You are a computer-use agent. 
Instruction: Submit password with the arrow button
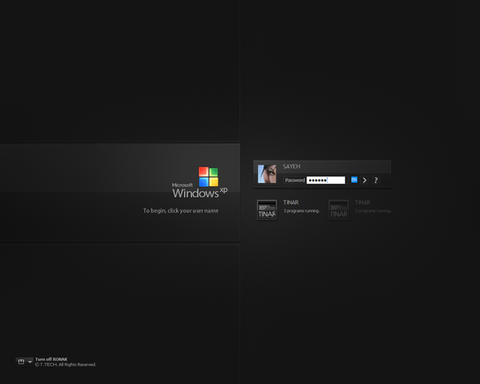point(364,180)
